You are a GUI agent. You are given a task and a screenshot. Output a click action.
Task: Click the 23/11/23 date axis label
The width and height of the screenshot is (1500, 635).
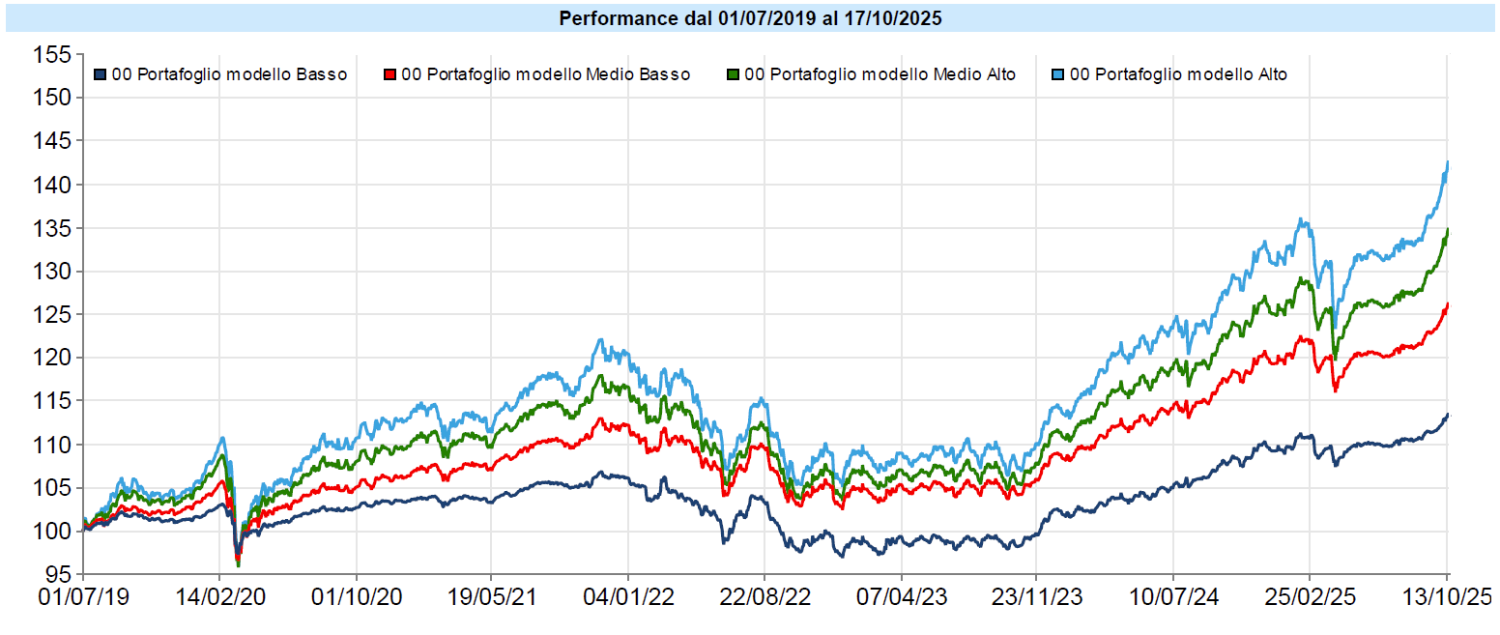click(x=1037, y=597)
